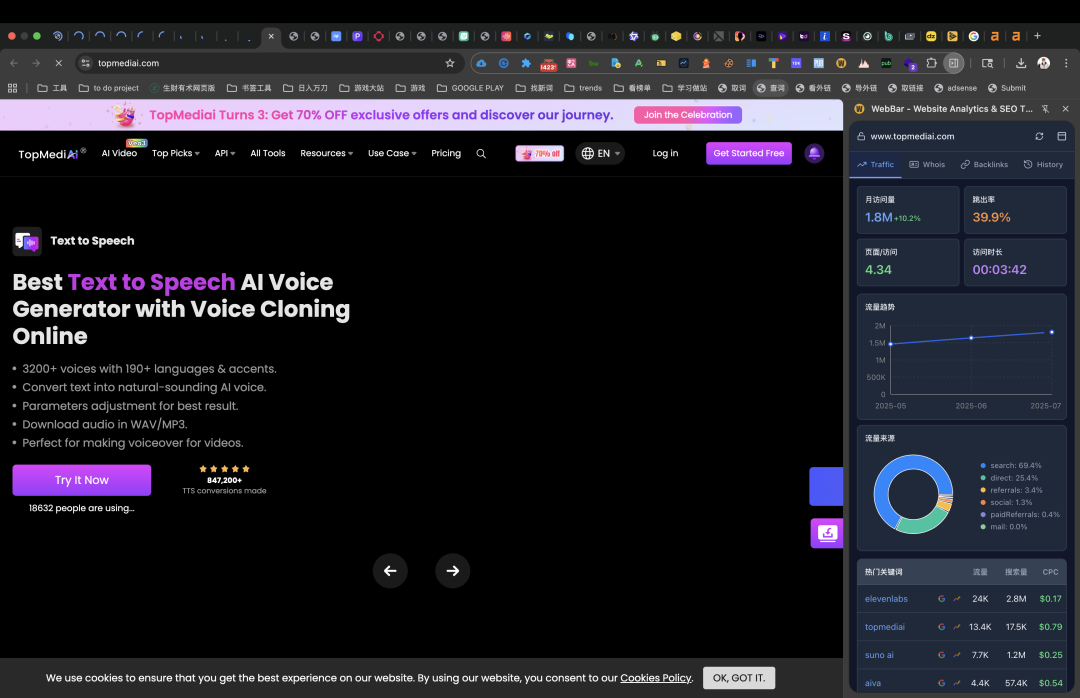Open the GOOGLE PLAY bookmark folder
The image size is (1080, 698).
pyautogui.click(x=470, y=88)
